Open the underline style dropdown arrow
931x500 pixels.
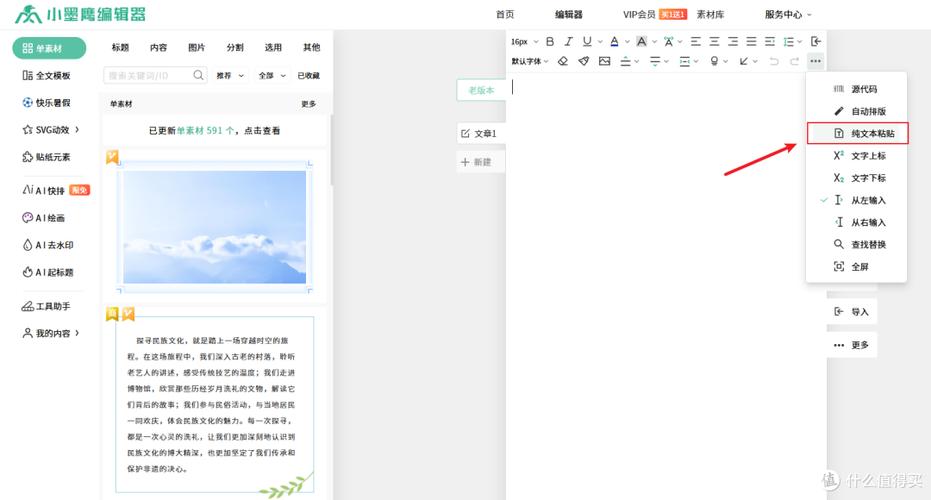click(600, 42)
